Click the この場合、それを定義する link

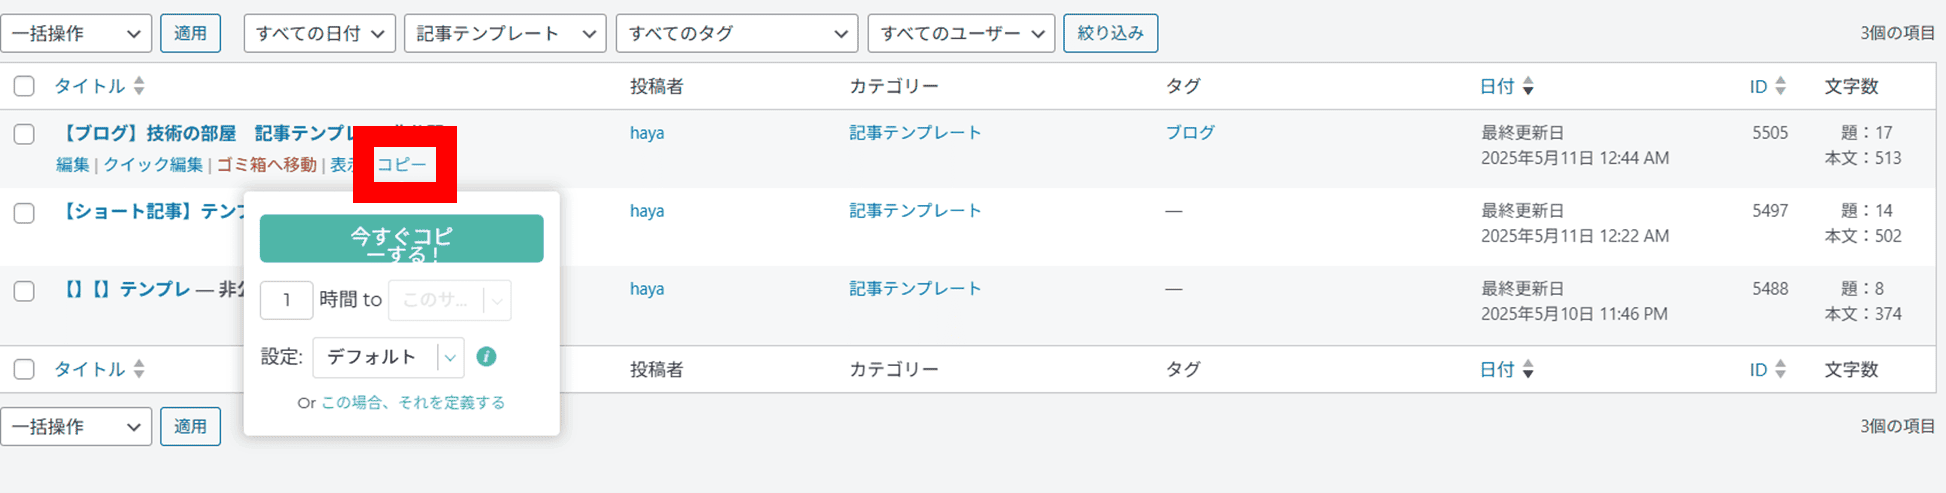click(x=413, y=402)
